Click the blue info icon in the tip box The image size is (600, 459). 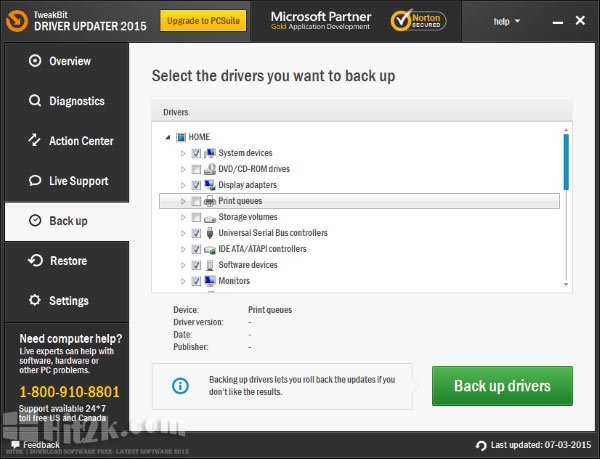click(x=180, y=386)
